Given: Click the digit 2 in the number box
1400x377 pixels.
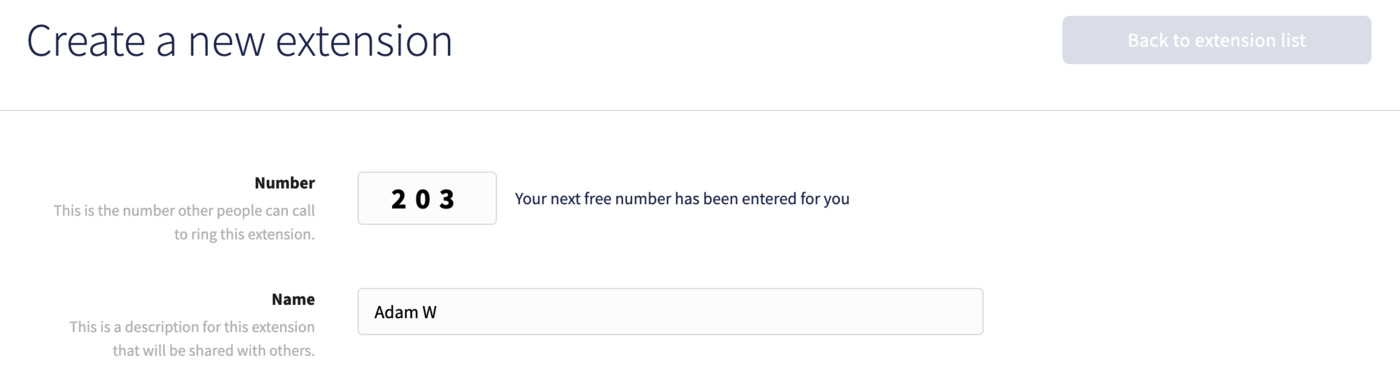Looking at the screenshot, I should click(398, 199).
